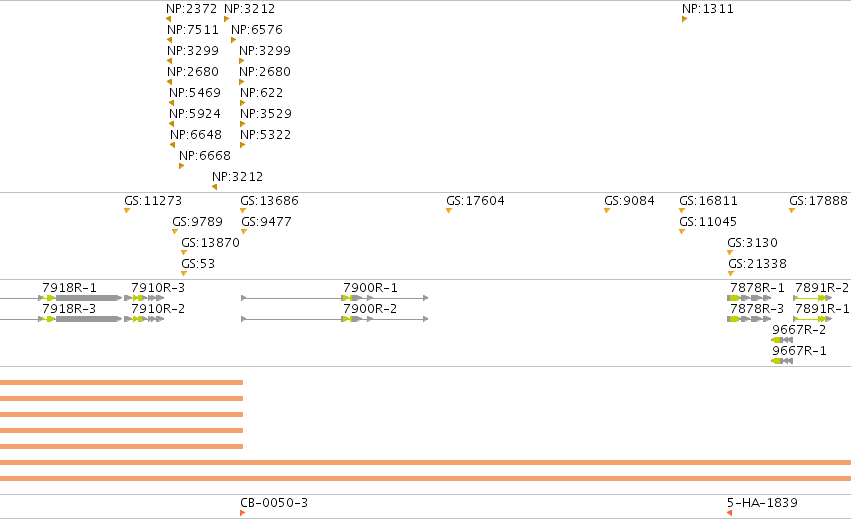Open the NP:7511 feature label
851x519 pixels.
pos(193,30)
